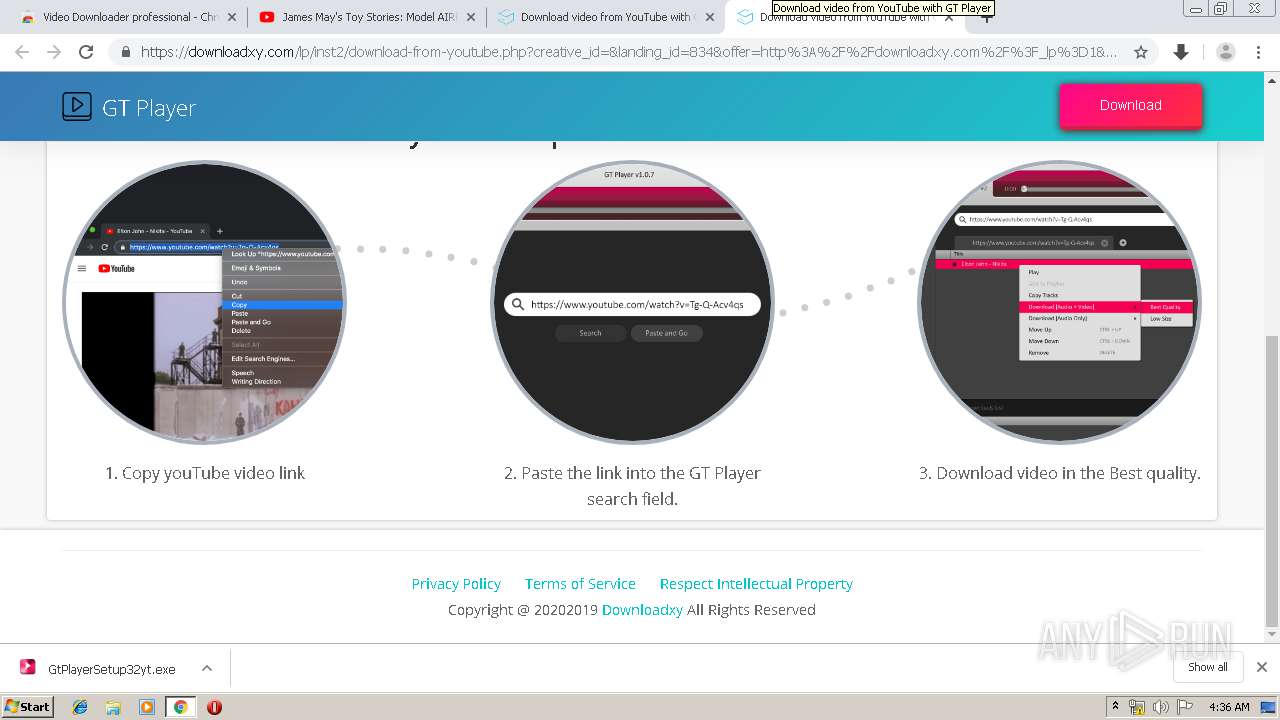This screenshot has width=1280, height=720.
Task: Reload the current page
Action: pos(86,52)
